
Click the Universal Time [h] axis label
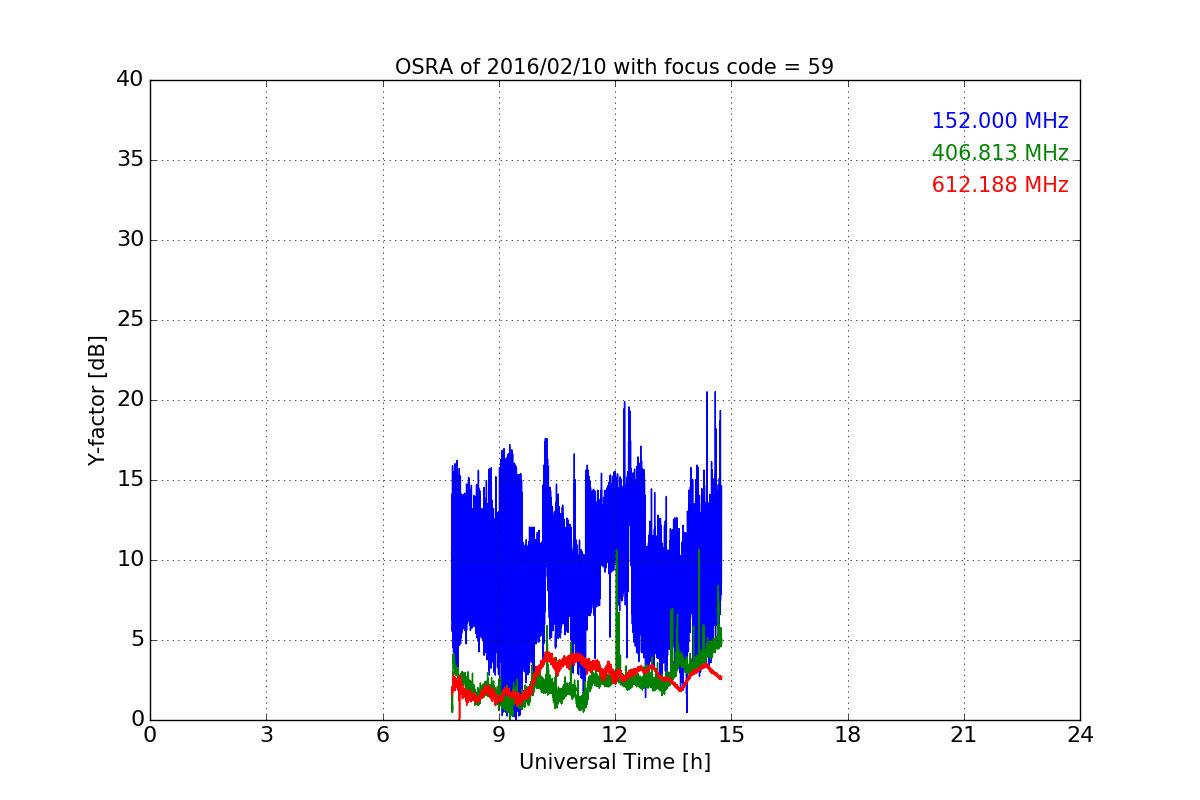(615, 762)
